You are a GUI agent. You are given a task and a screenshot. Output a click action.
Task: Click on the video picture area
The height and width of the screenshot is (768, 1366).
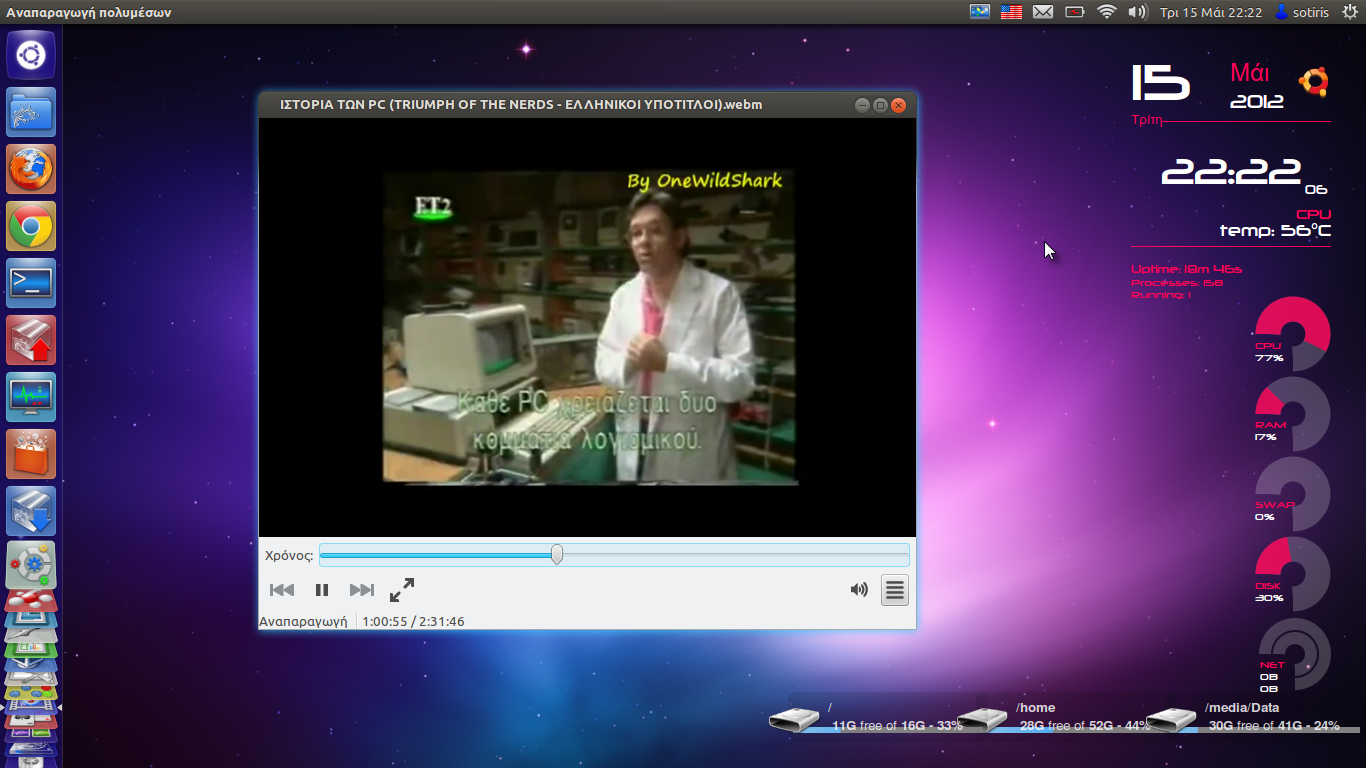(x=588, y=328)
